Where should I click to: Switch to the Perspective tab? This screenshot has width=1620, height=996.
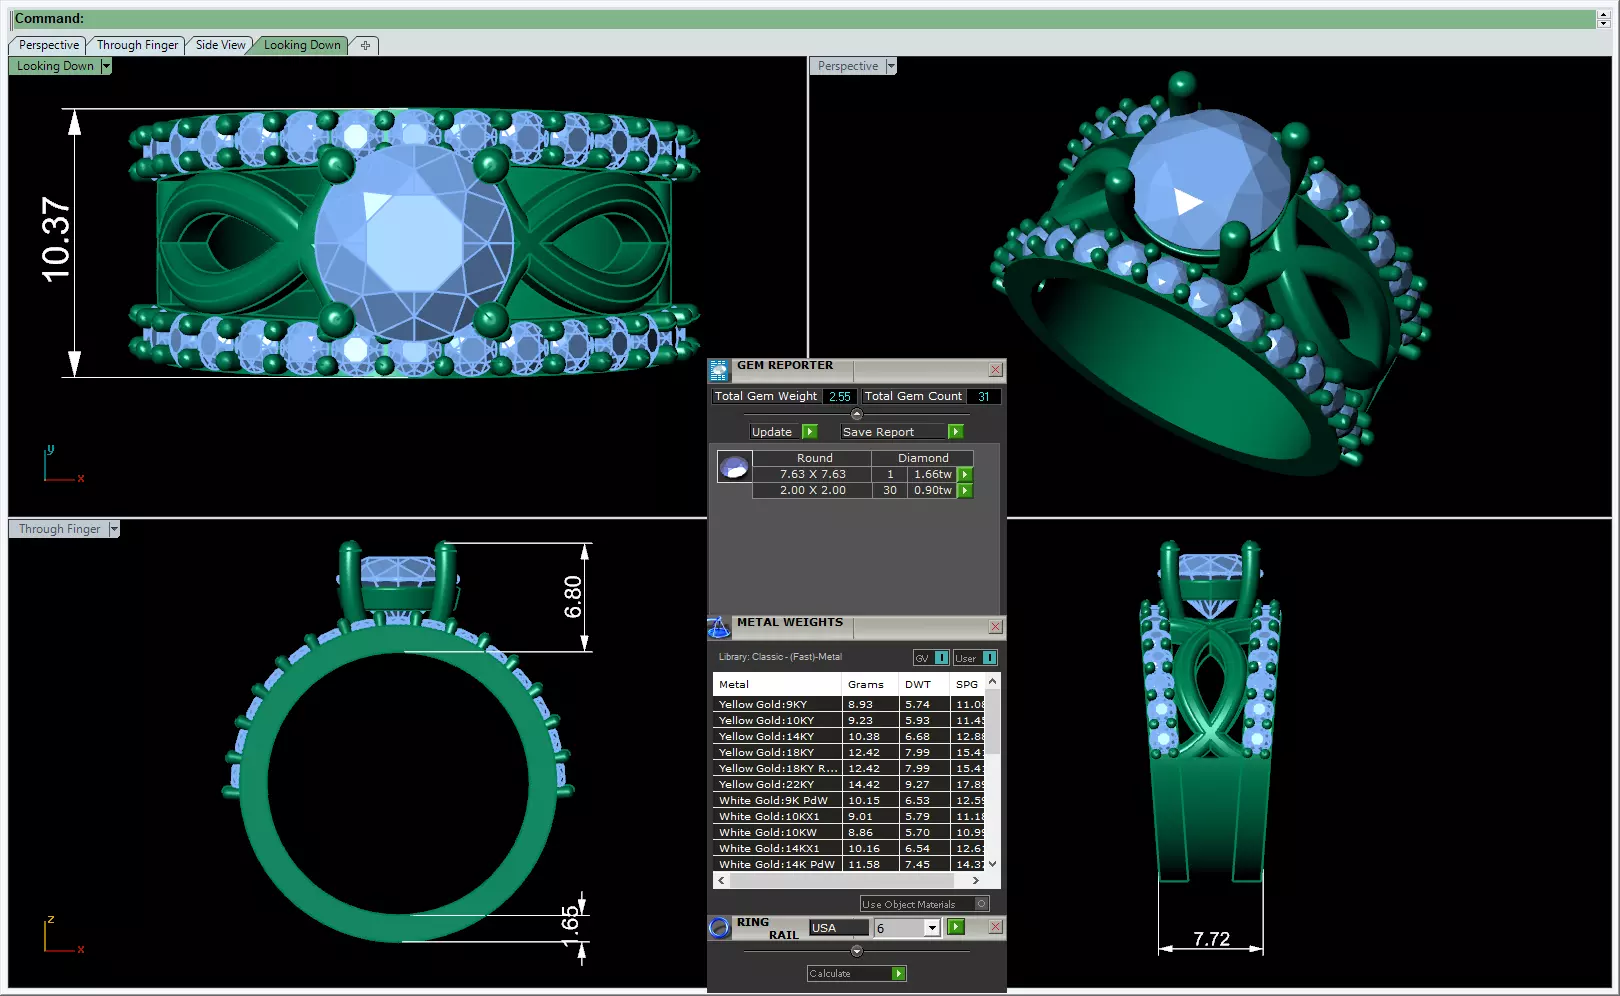[48, 45]
